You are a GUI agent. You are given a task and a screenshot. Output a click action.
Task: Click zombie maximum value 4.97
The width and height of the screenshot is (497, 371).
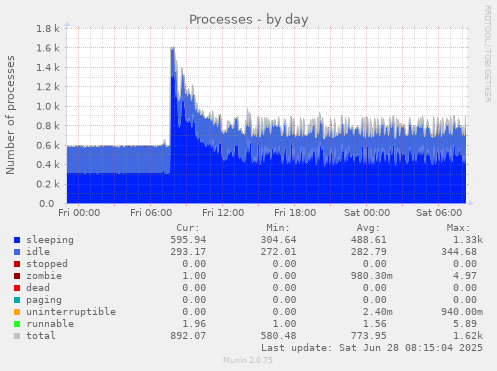point(465,276)
